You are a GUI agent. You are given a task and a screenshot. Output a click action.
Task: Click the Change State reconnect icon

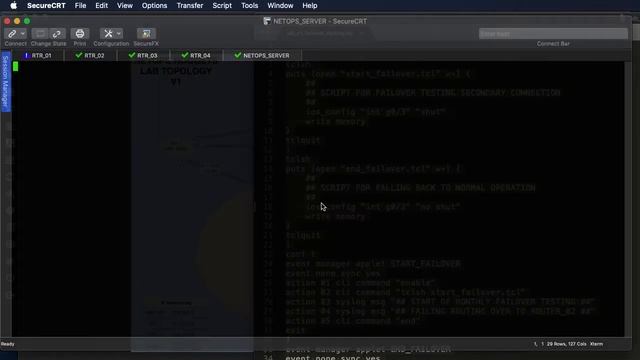click(57, 34)
